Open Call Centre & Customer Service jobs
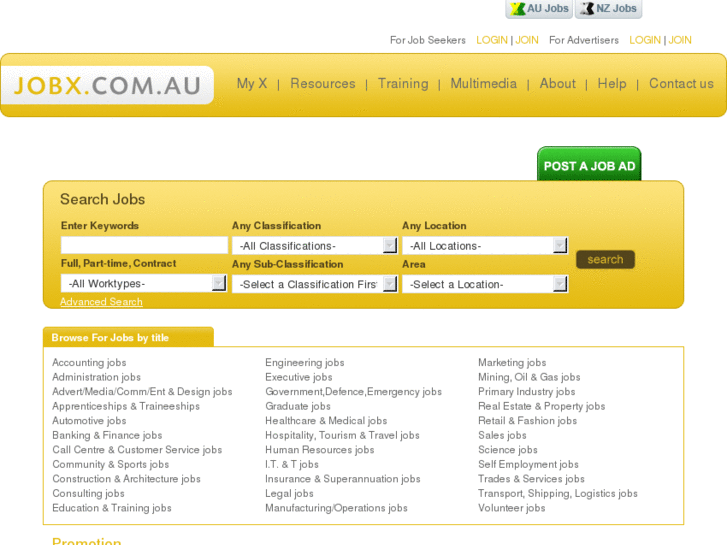 [137, 450]
